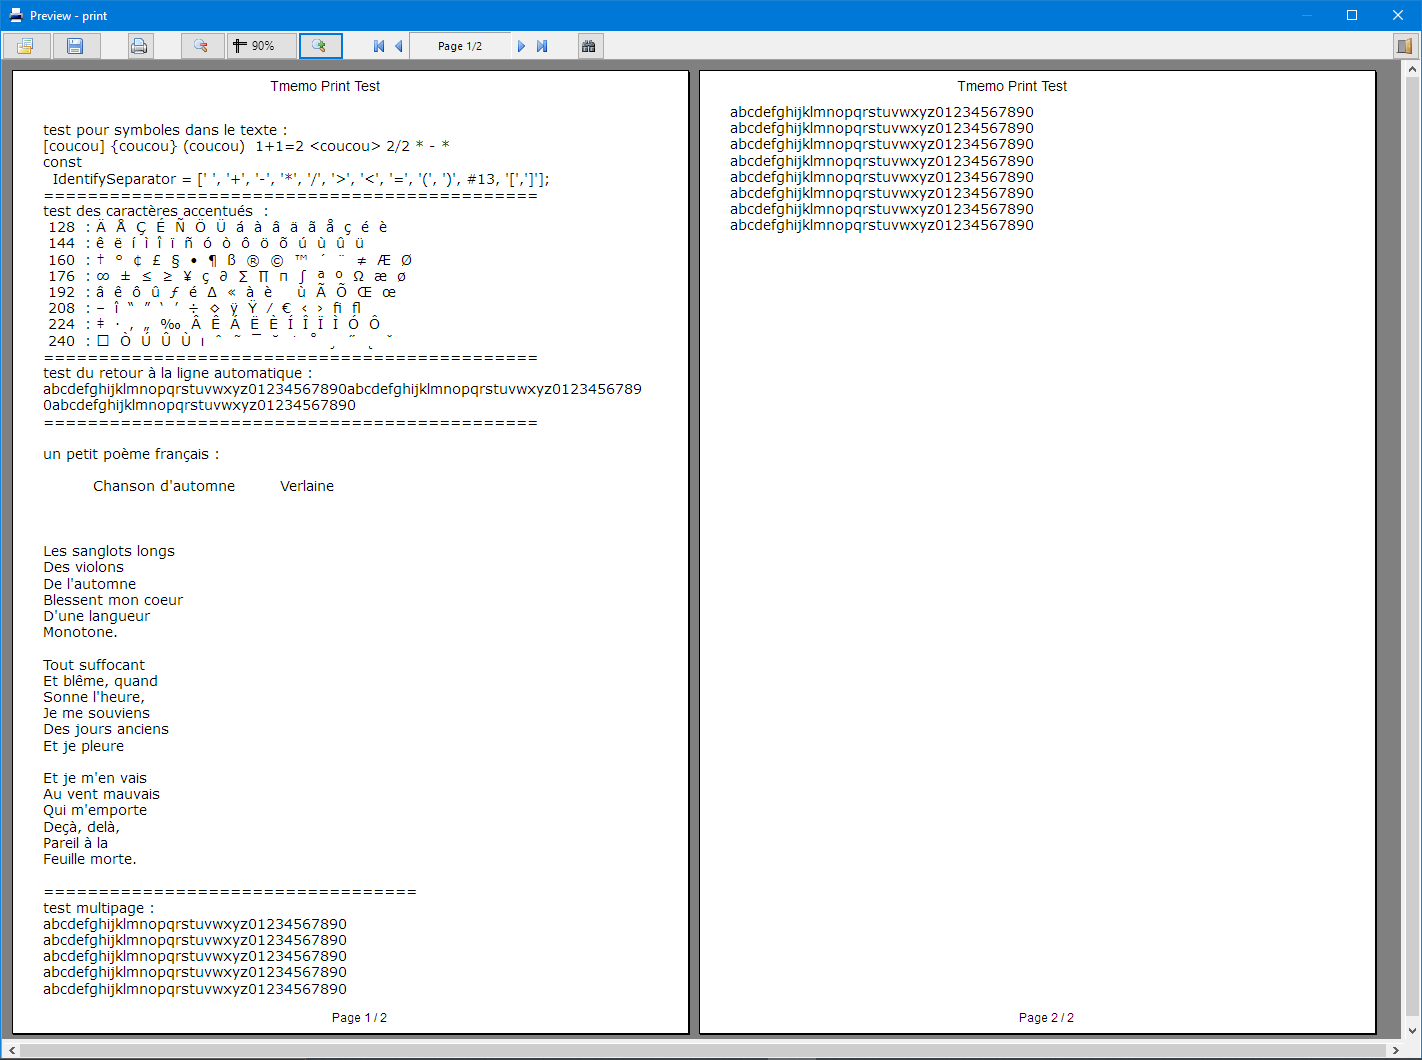Click the 'test du retour à la ligne automatique' line
This screenshot has height=1060, width=1422.
click(x=177, y=373)
